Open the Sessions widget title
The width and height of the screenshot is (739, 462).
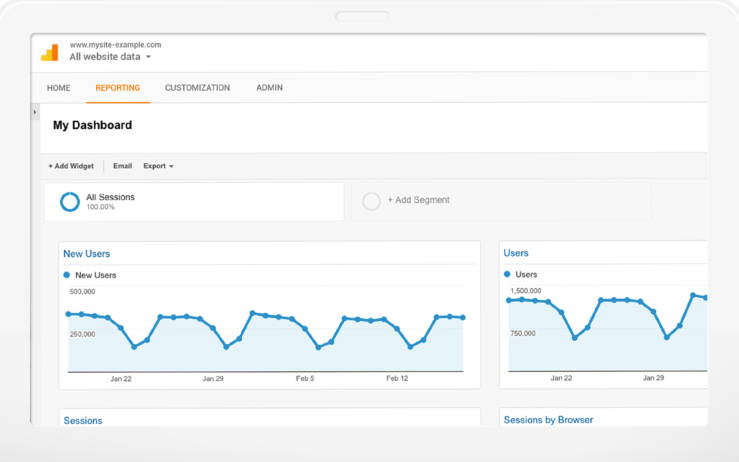[x=83, y=421]
